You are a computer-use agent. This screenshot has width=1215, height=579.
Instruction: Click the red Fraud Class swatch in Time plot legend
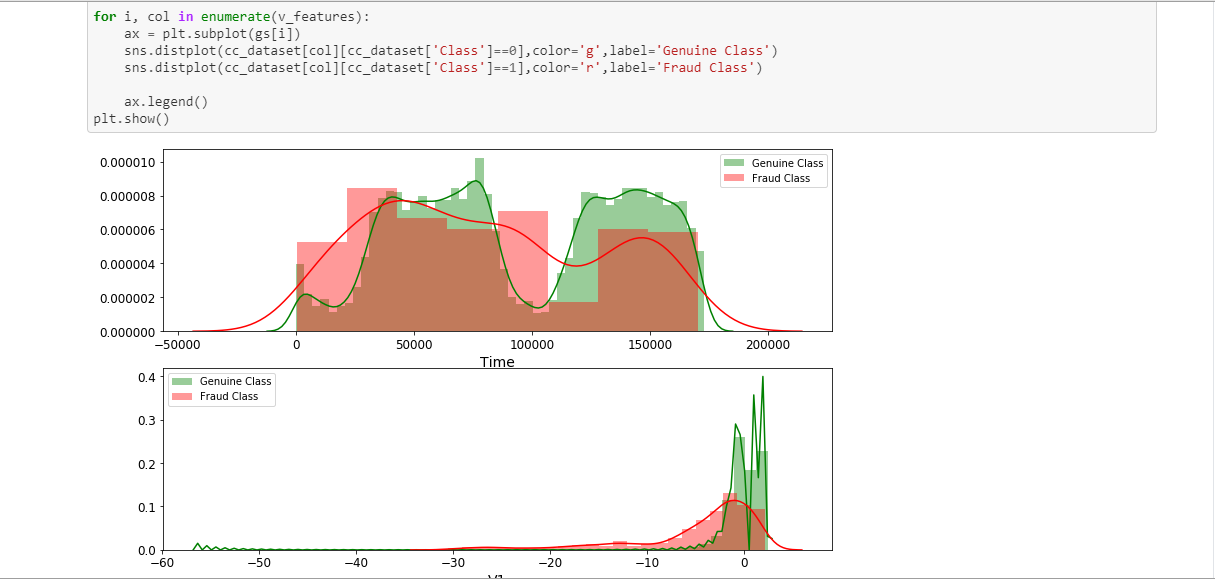click(x=734, y=179)
